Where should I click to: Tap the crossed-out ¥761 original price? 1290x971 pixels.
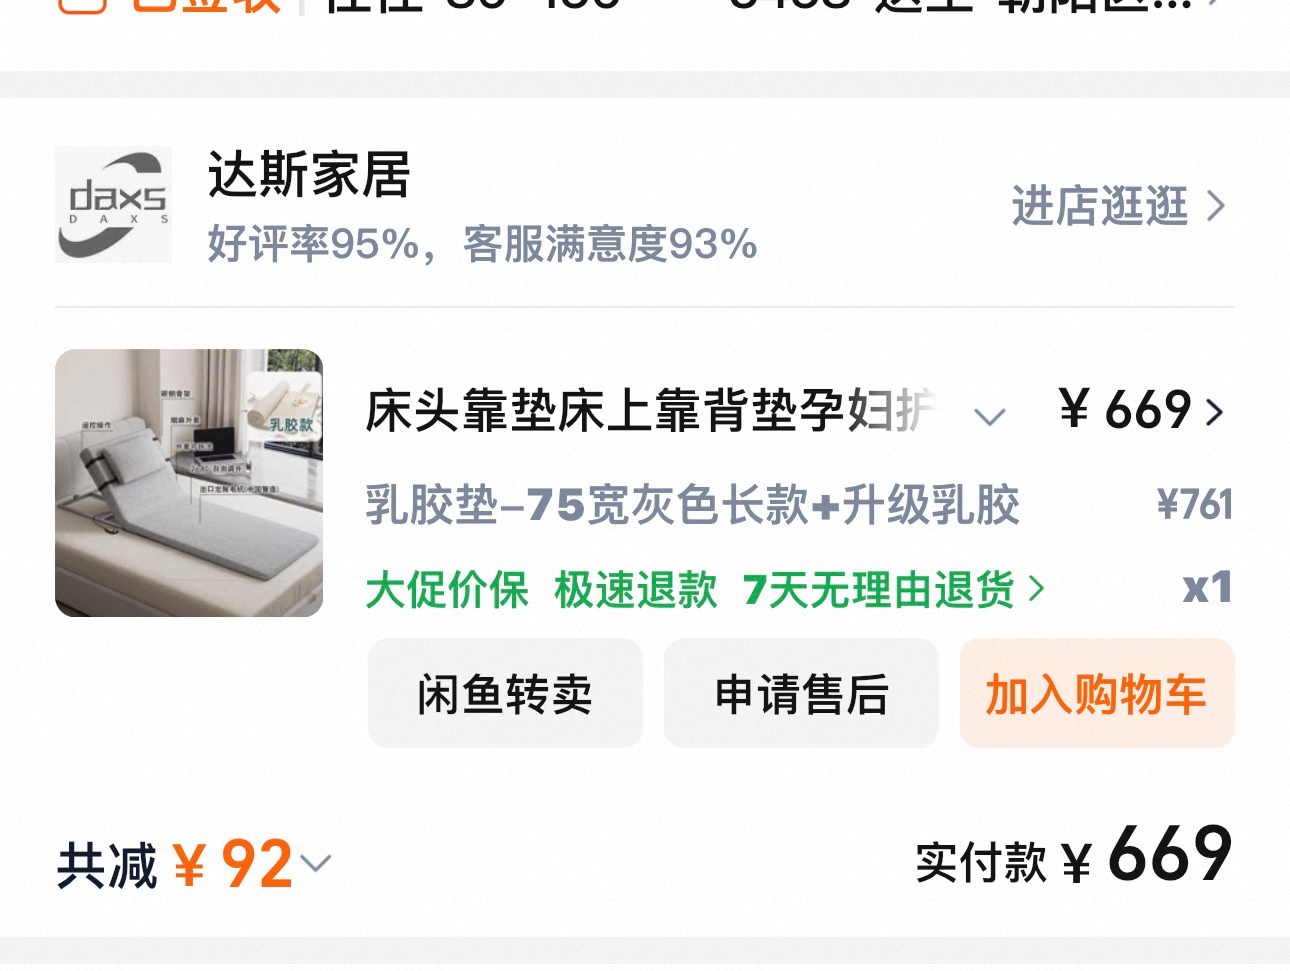1194,504
